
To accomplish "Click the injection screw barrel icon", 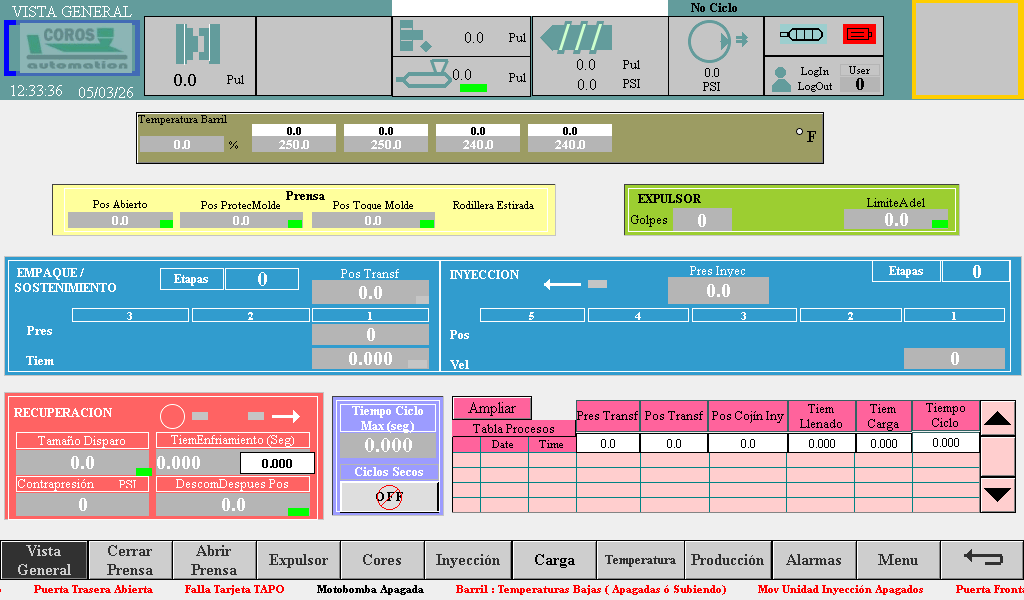I will [574, 38].
